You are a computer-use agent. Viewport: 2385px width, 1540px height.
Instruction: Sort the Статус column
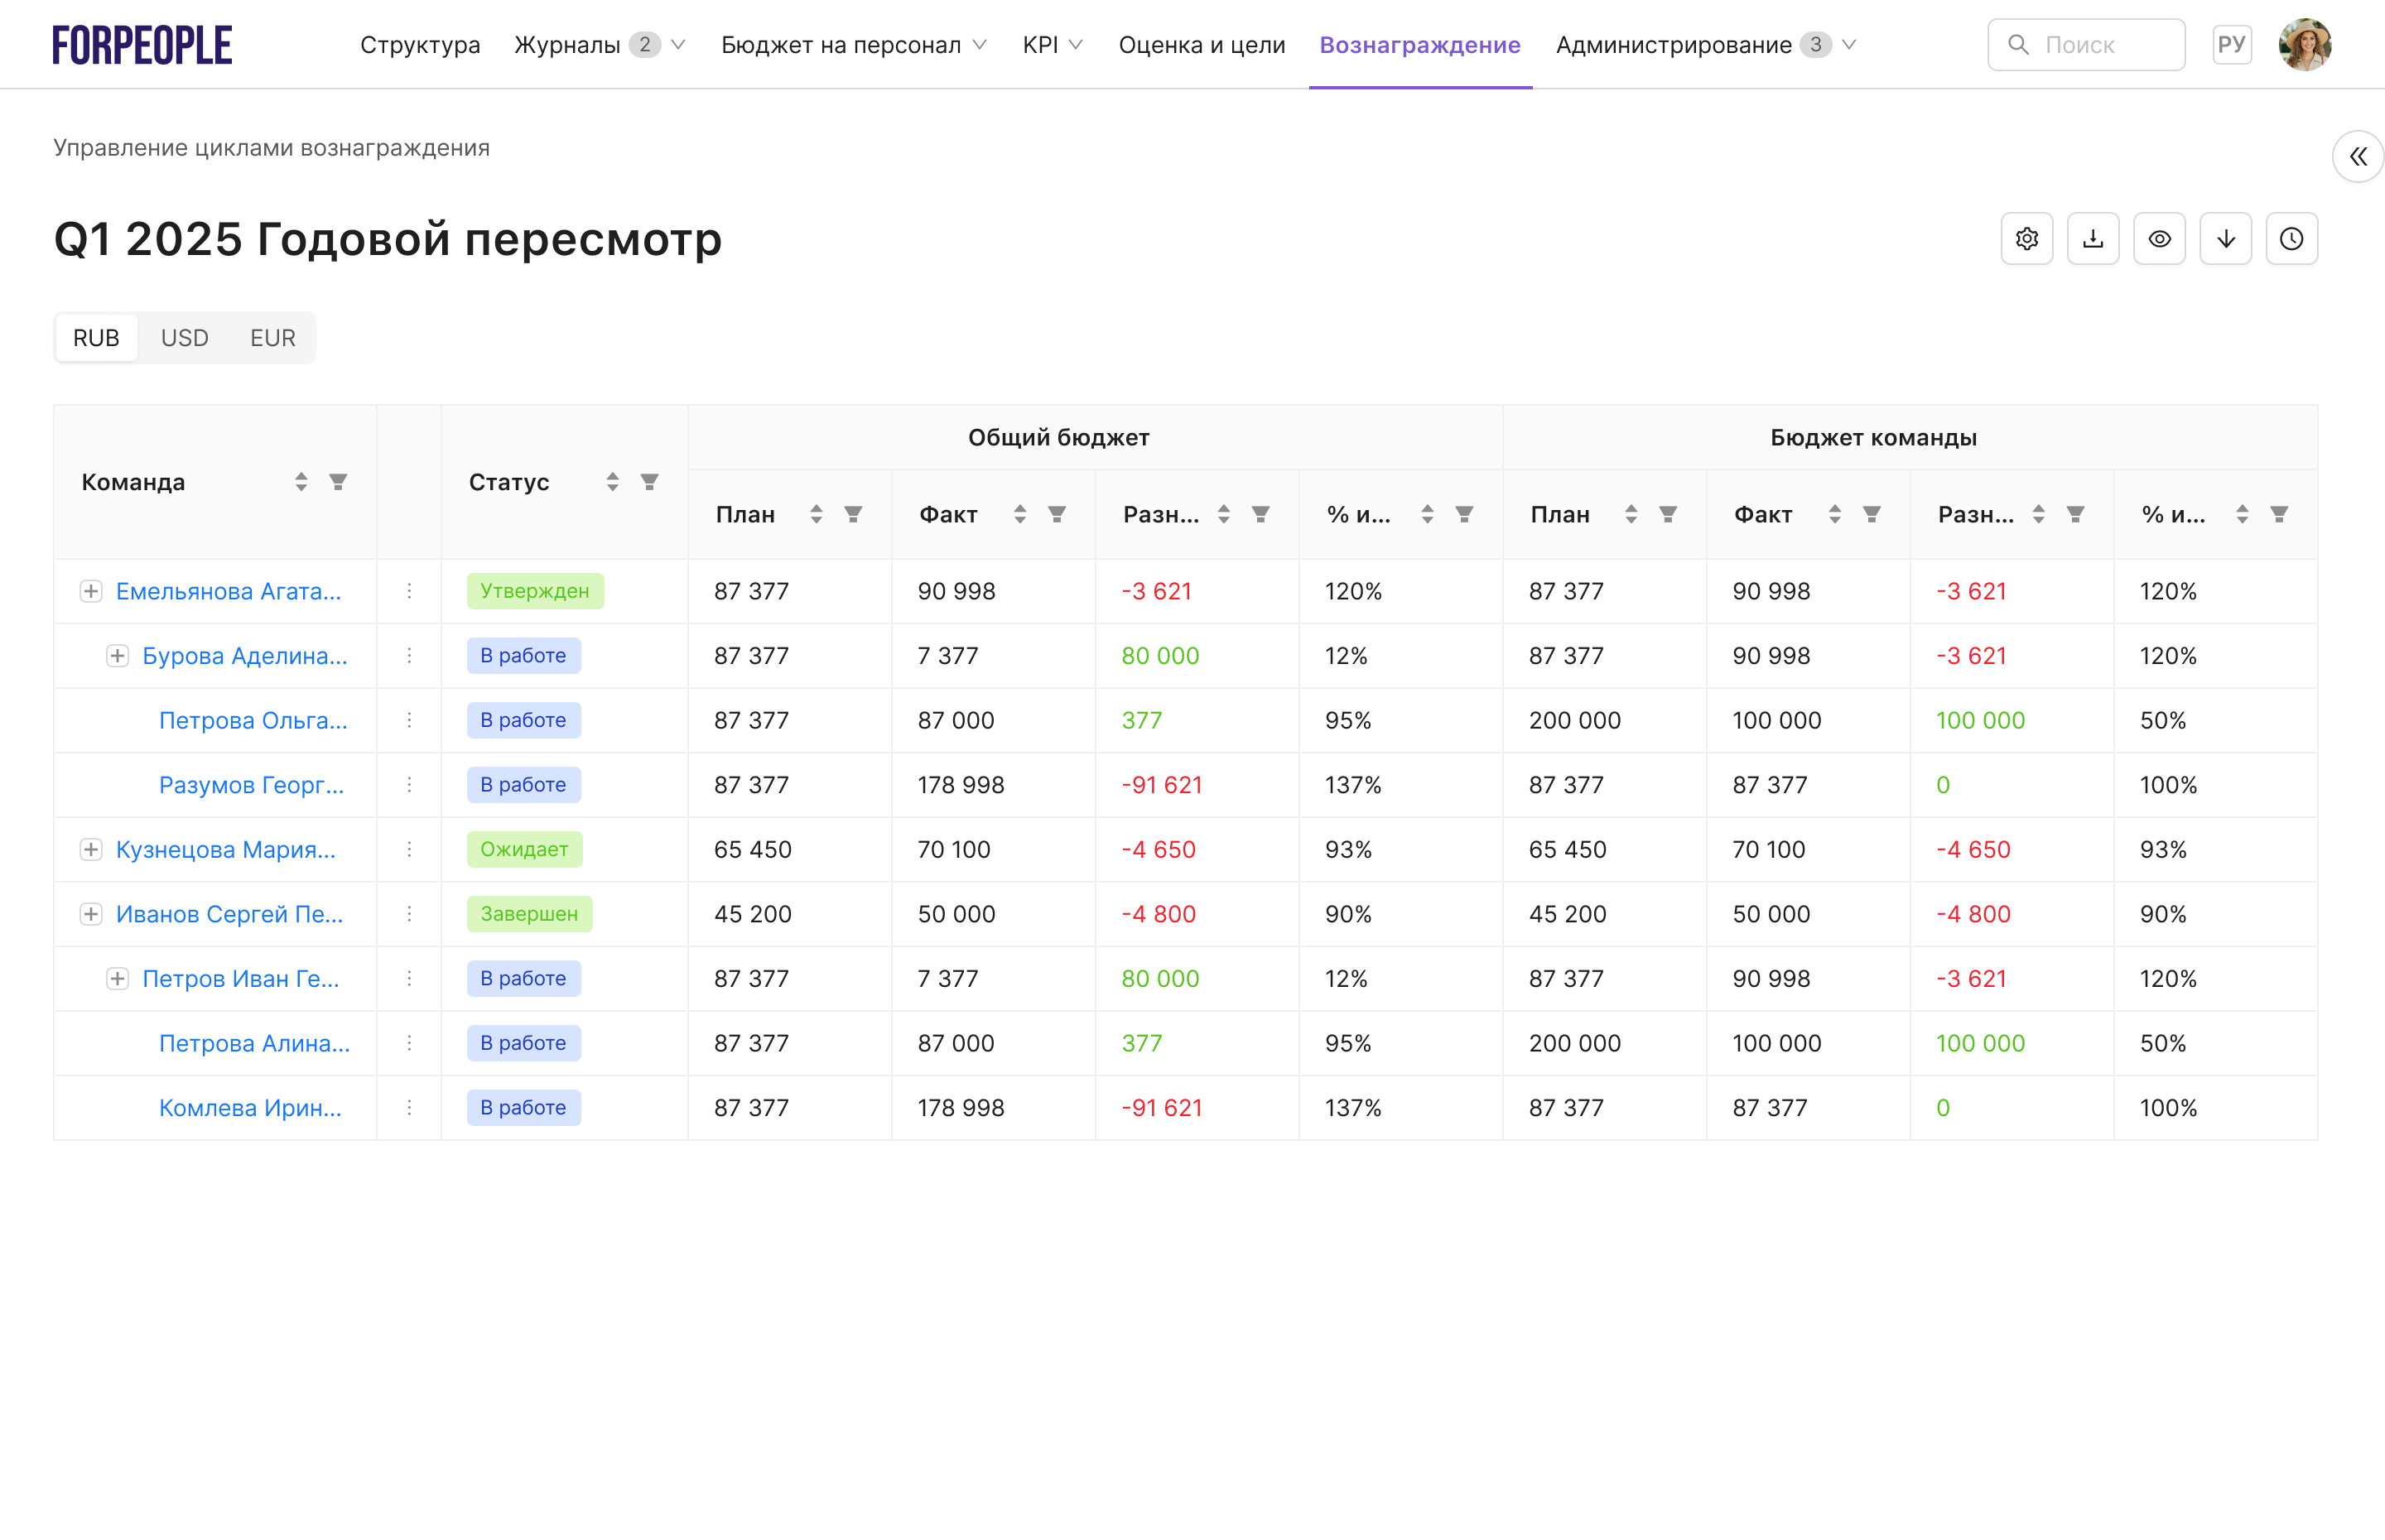[612, 482]
